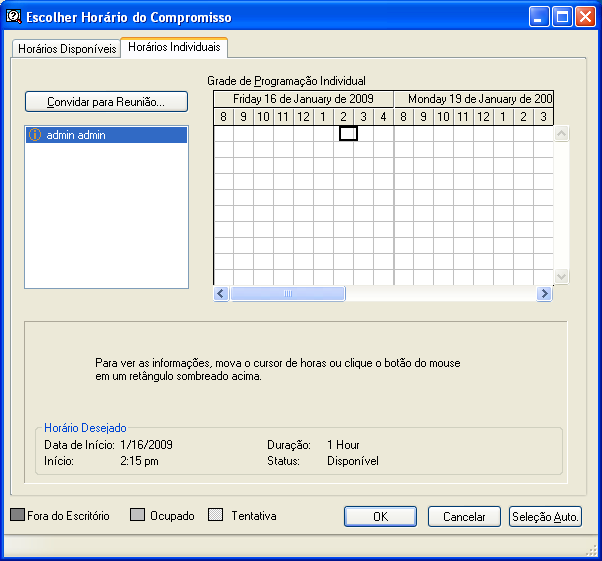Click the left arrow of the horizontal scrollbar
This screenshot has height=561, width=602.
point(221,294)
